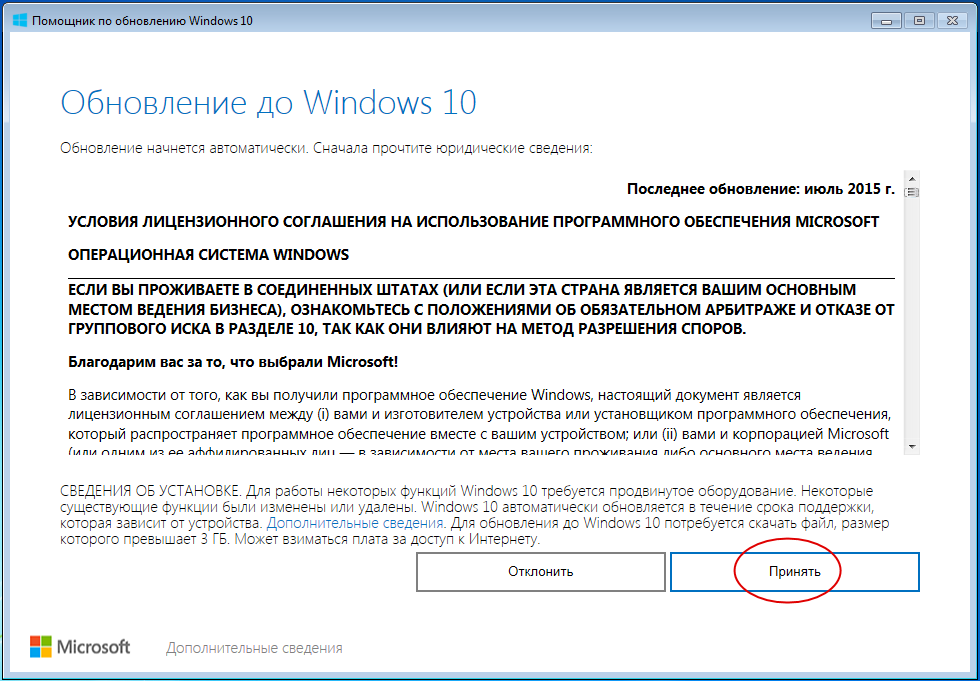Click the text Благодарим вас за то, что выбрали Microsoft!
Viewport: 980px width, 681px height.
(x=232, y=362)
